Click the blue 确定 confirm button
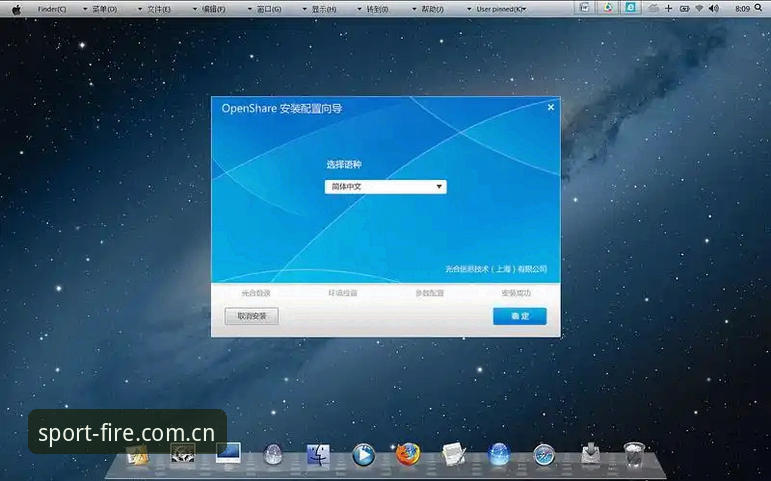 coord(520,316)
